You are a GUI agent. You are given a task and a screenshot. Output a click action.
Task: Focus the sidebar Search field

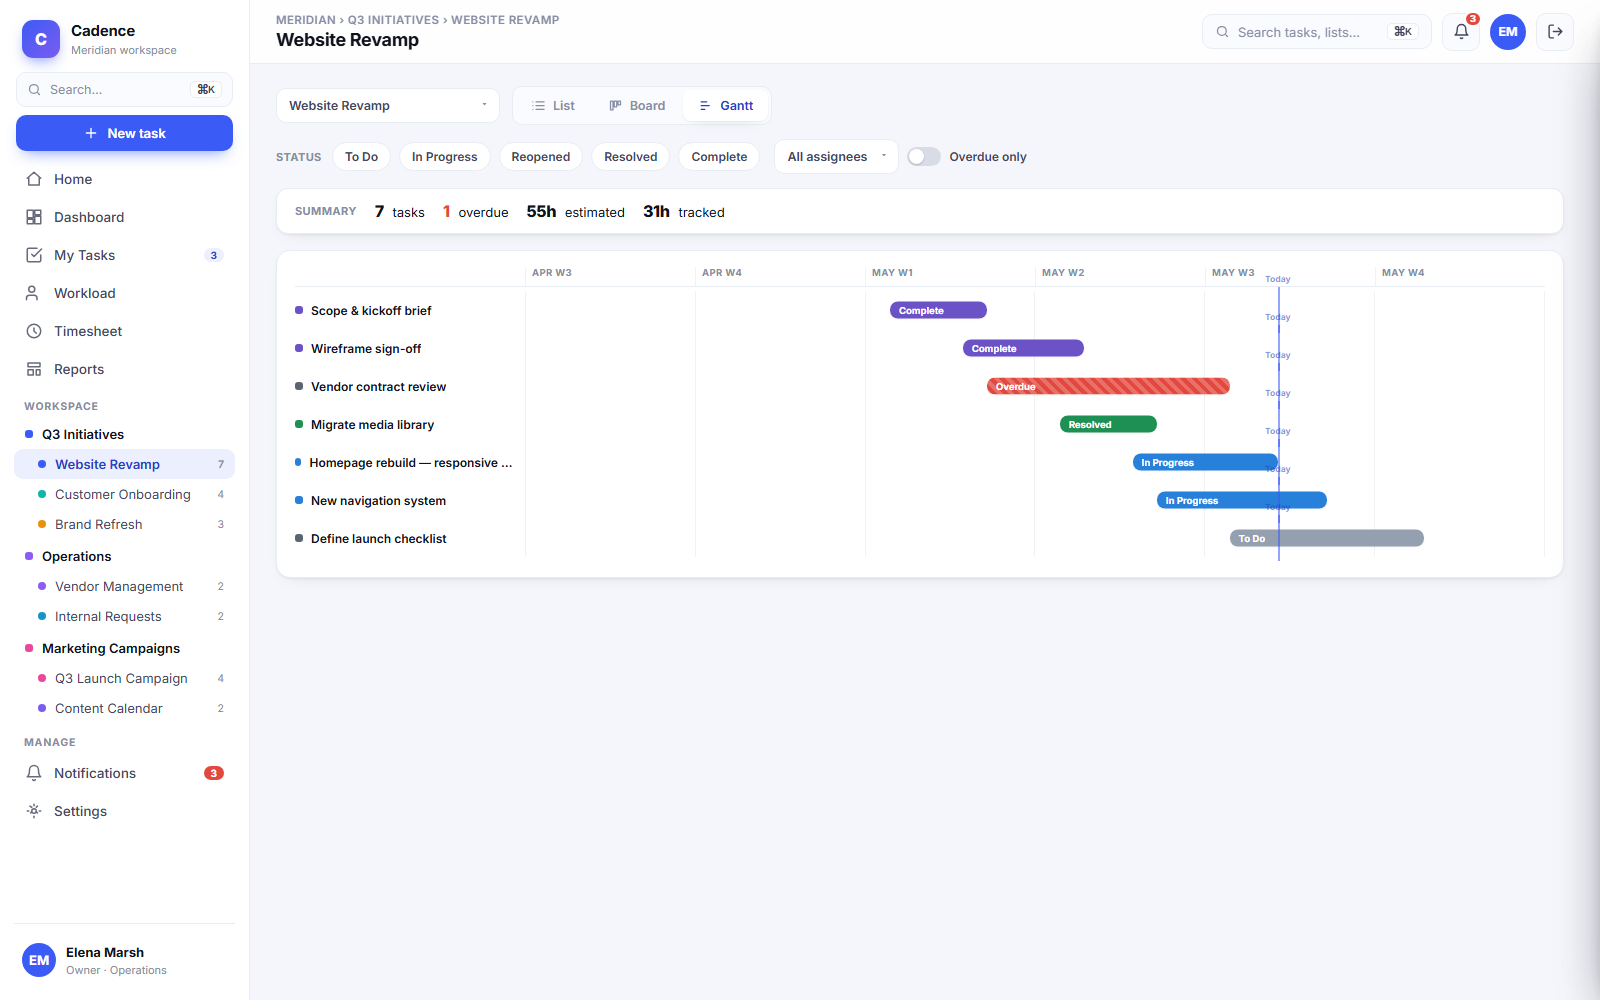tap(124, 90)
